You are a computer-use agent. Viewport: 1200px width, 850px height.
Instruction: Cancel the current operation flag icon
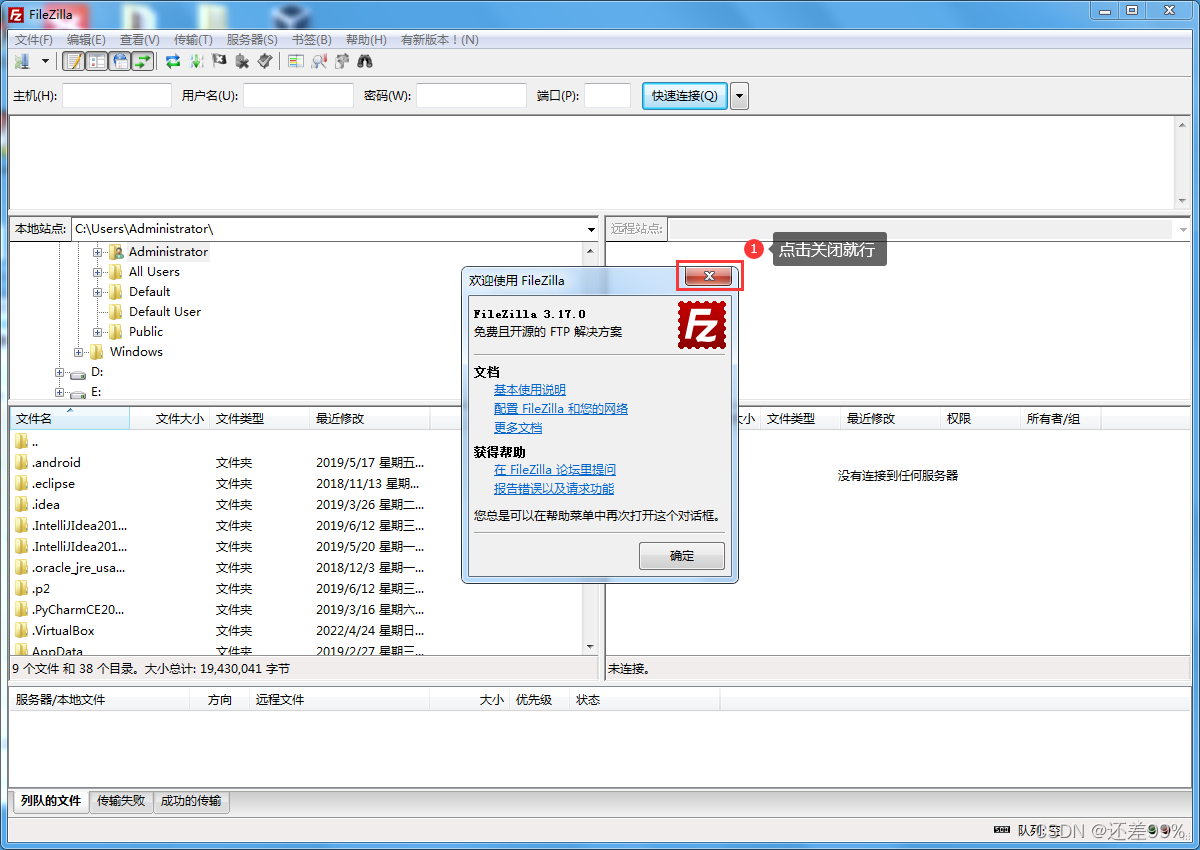tap(218, 61)
